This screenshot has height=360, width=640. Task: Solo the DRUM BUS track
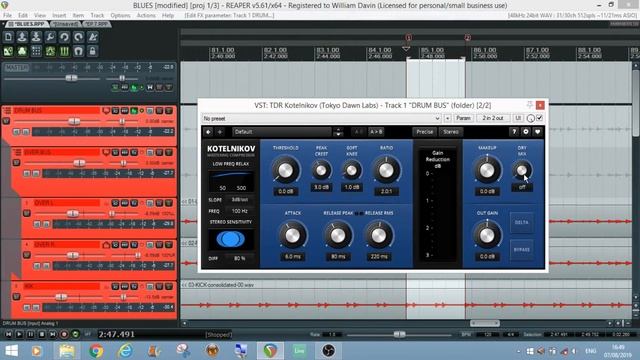point(169,111)
